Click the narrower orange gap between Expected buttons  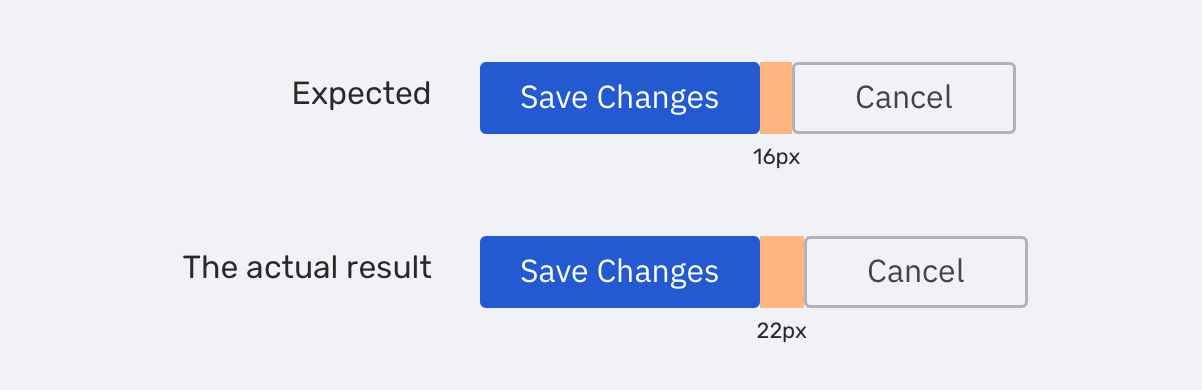776,98
